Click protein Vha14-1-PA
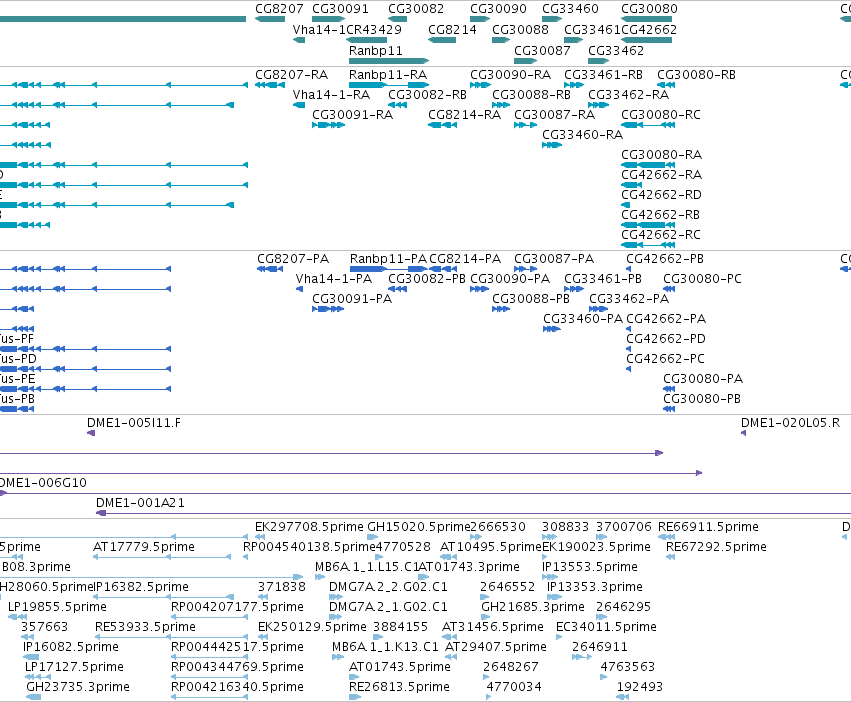 tap(300, 289)
